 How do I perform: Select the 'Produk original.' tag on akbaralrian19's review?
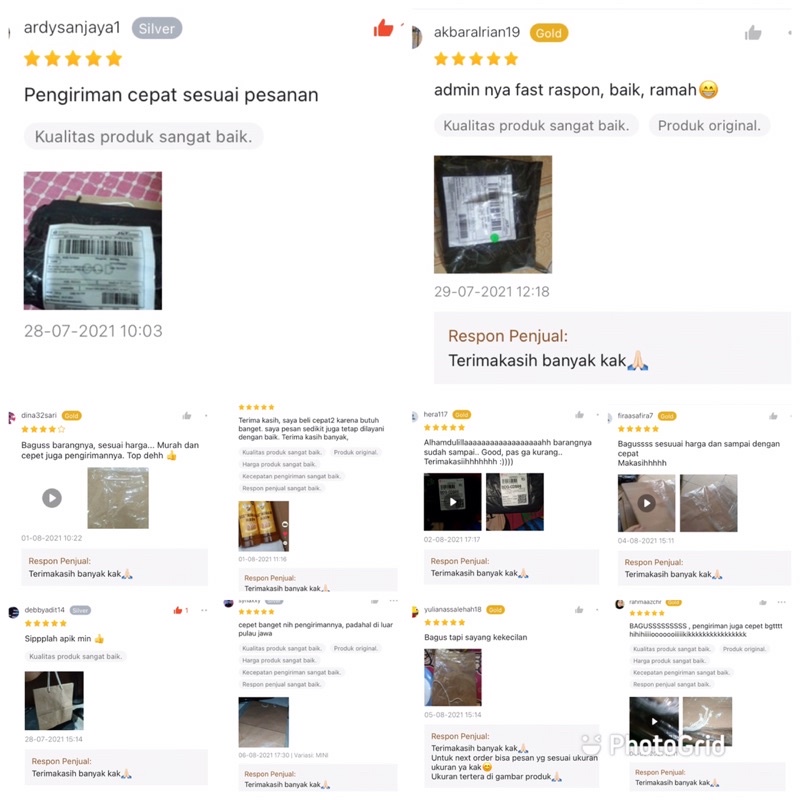click(x=709, y=126)
